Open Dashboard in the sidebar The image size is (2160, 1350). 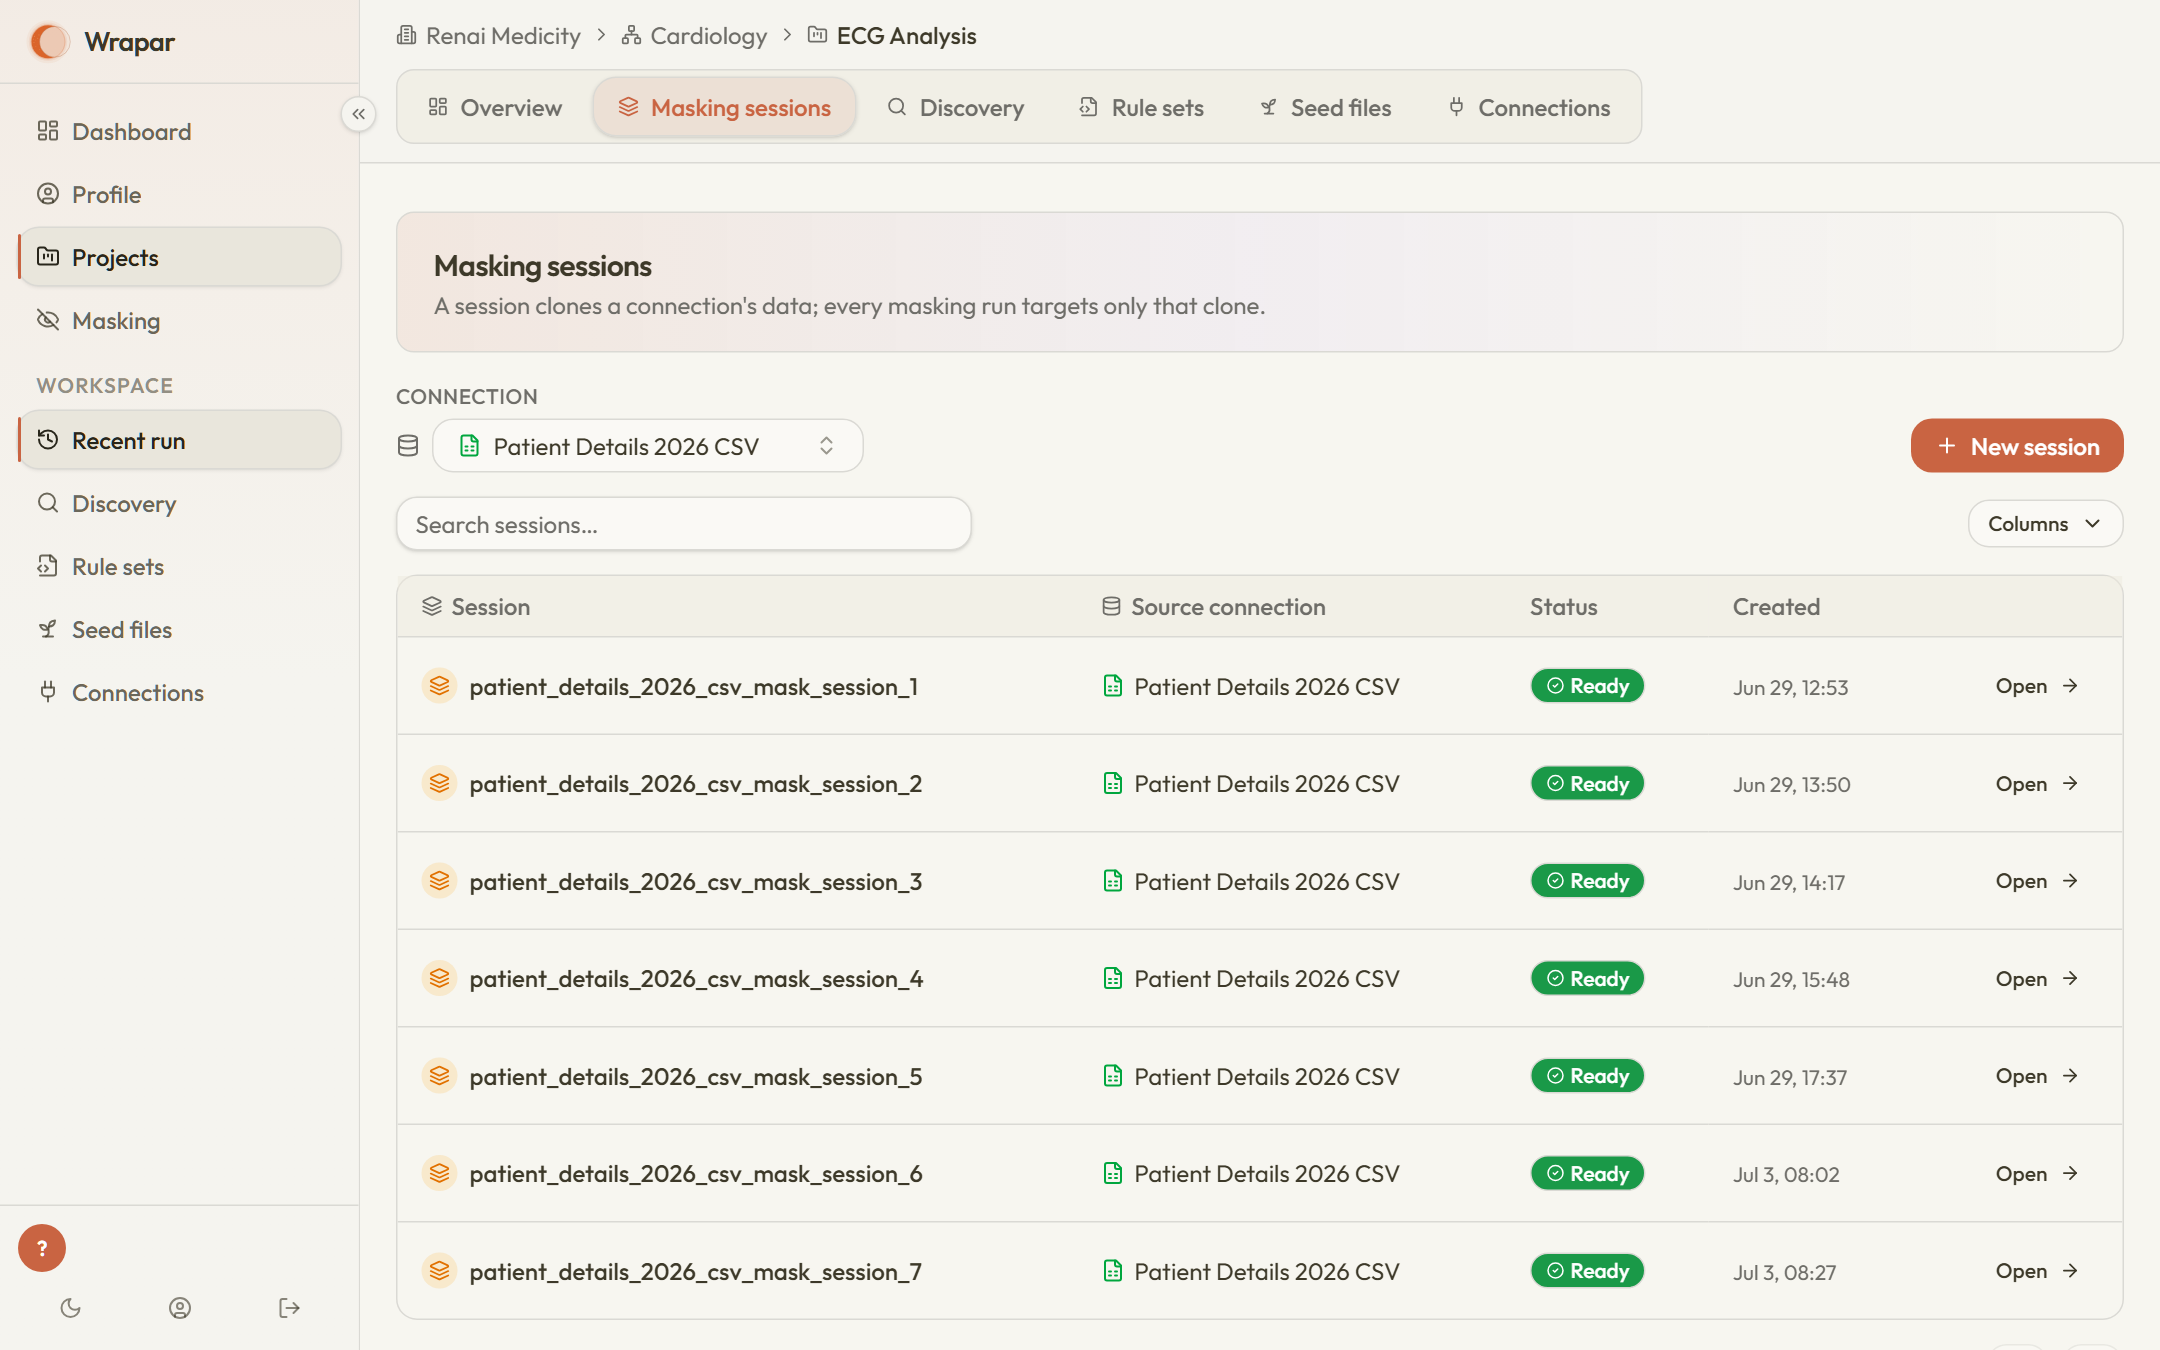[x=180, y=131]
